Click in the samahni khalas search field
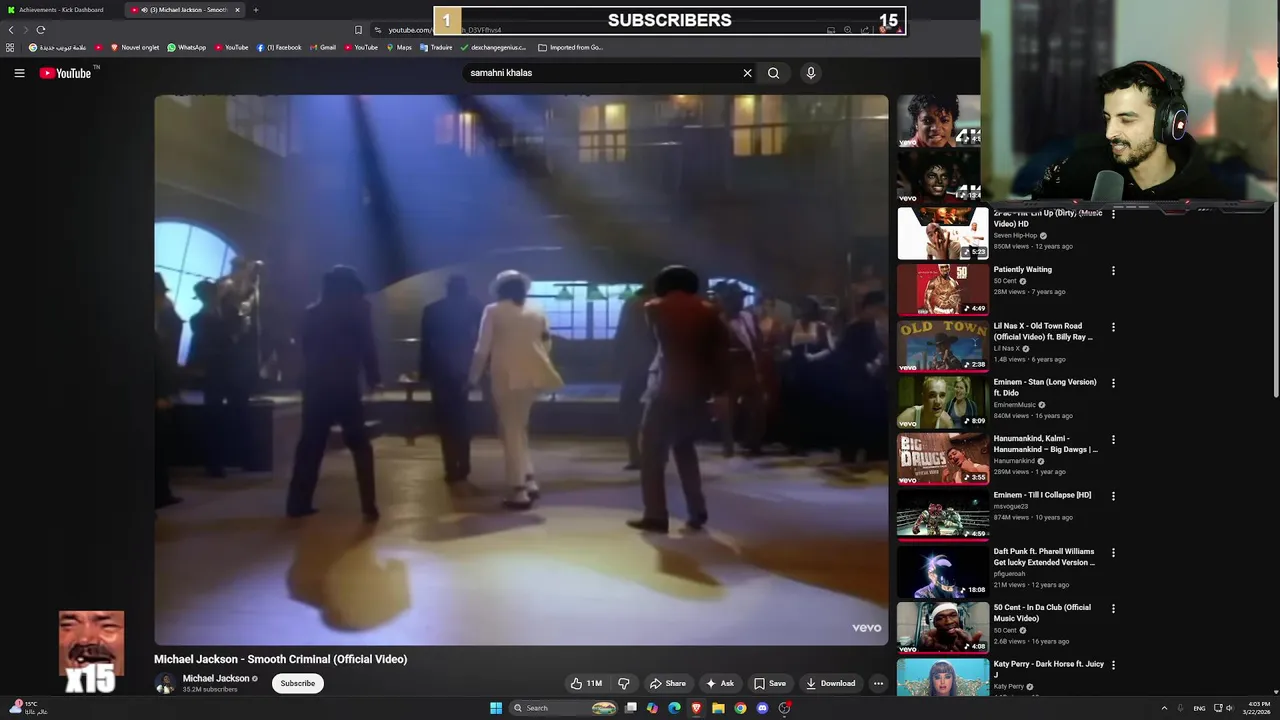The image size is (1280, 720). tap(600, 73)
